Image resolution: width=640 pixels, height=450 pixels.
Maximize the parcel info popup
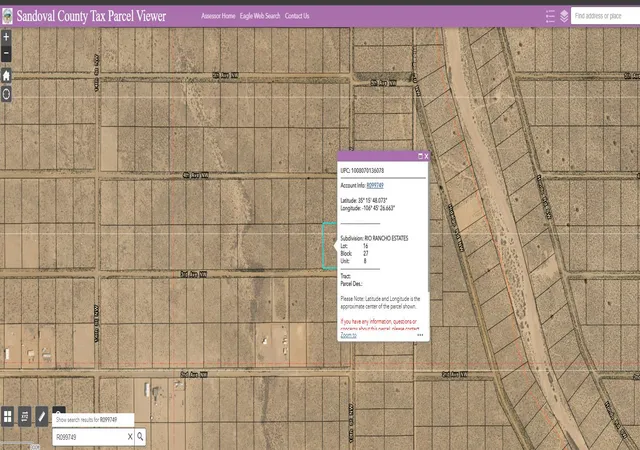click(420, 156)
